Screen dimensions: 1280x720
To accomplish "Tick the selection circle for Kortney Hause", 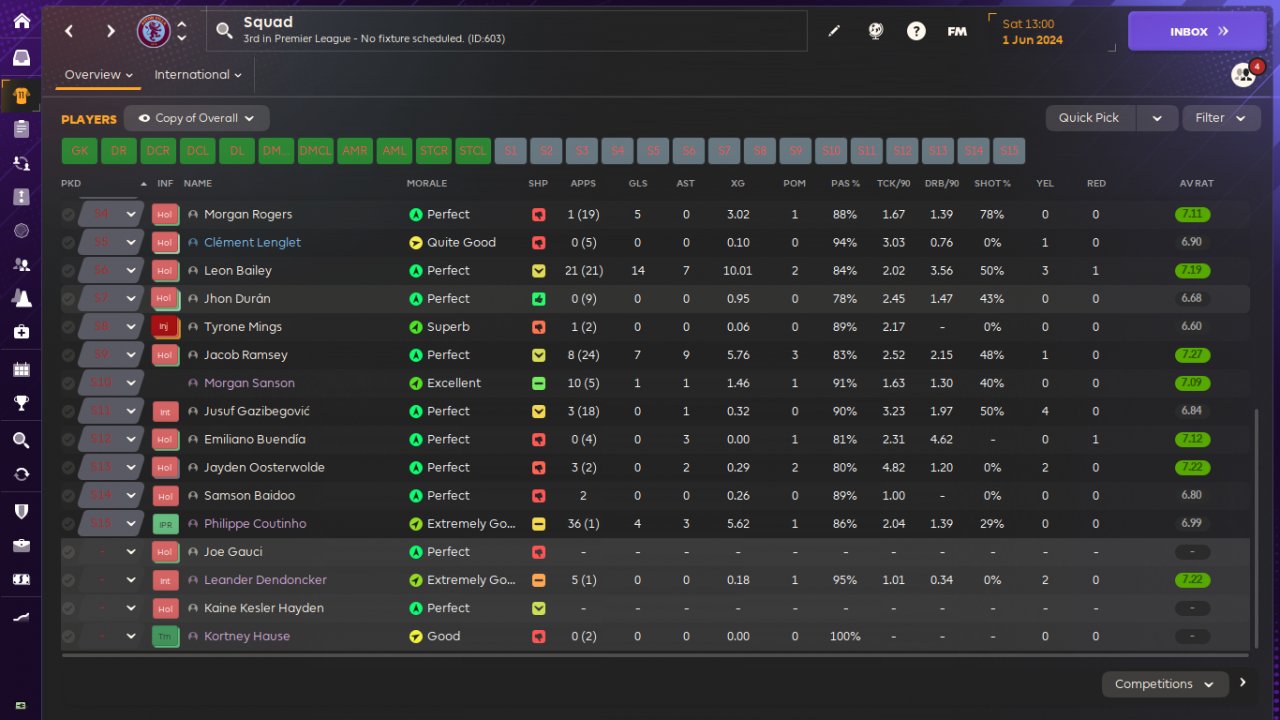I will point(68,636).
